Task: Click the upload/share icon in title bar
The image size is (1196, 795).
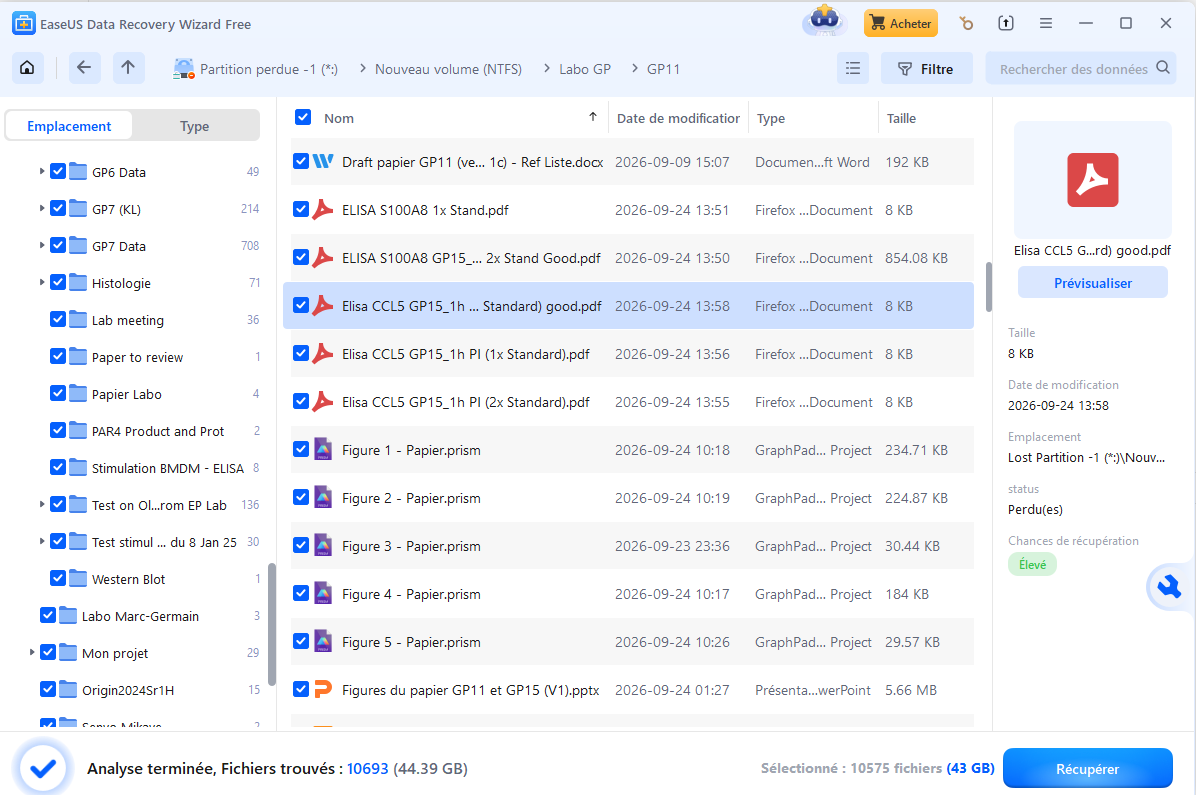Action: coord(1006,24)
